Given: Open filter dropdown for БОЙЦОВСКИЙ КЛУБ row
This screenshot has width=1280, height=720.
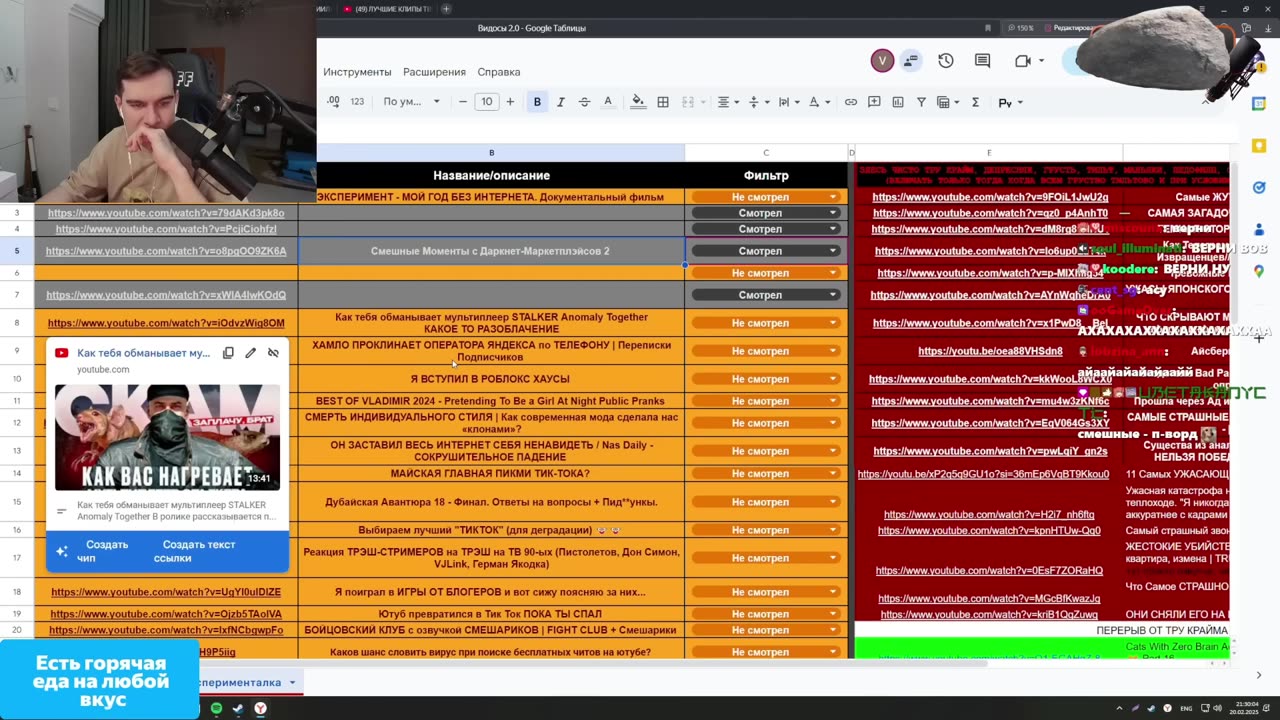Looking at the screenshot, I should click(x=766, y=630).
